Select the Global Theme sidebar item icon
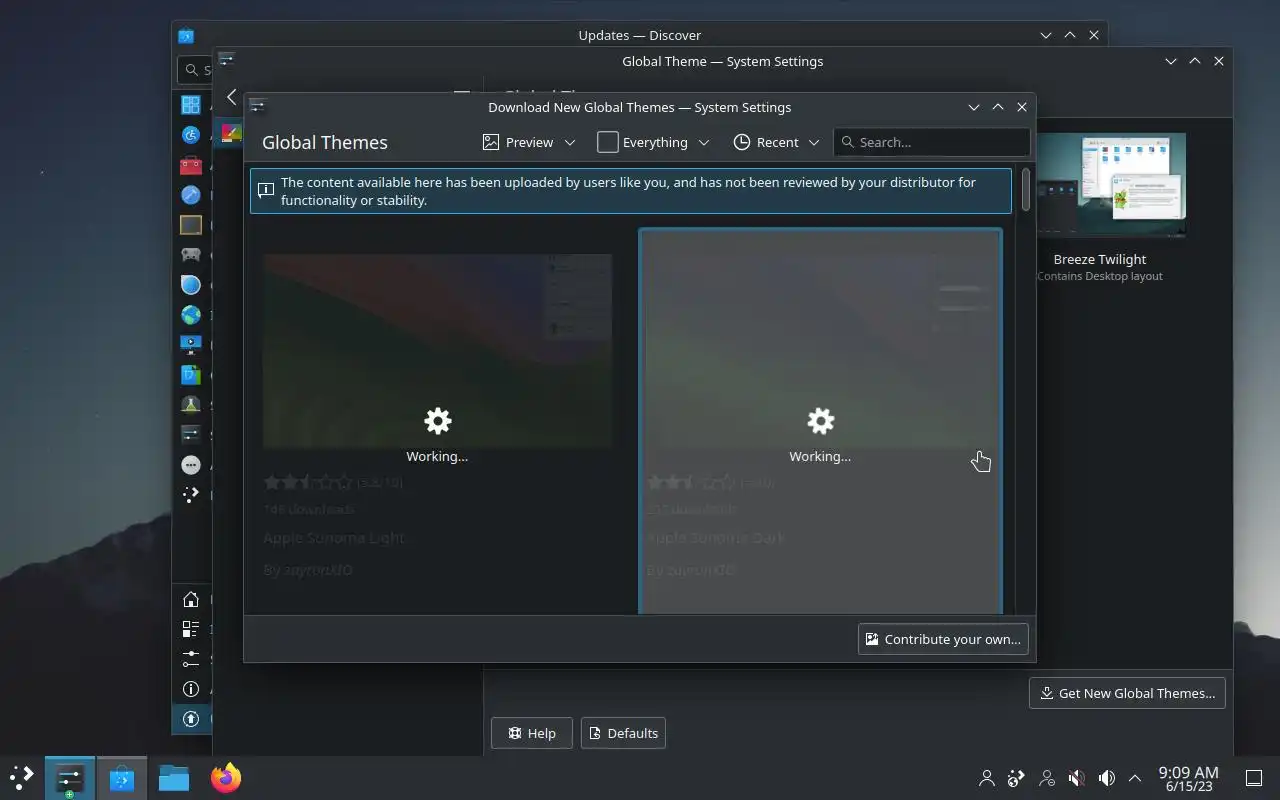 coord(232,133)
